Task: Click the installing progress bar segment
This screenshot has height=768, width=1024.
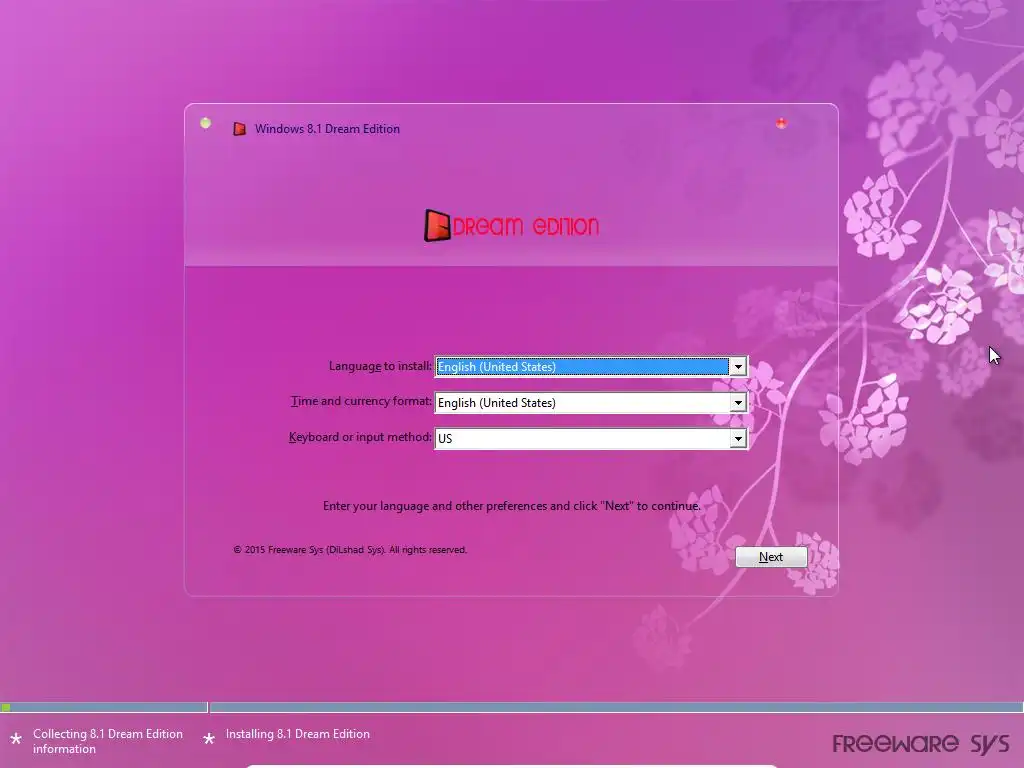Action: [x=616, y=707]
